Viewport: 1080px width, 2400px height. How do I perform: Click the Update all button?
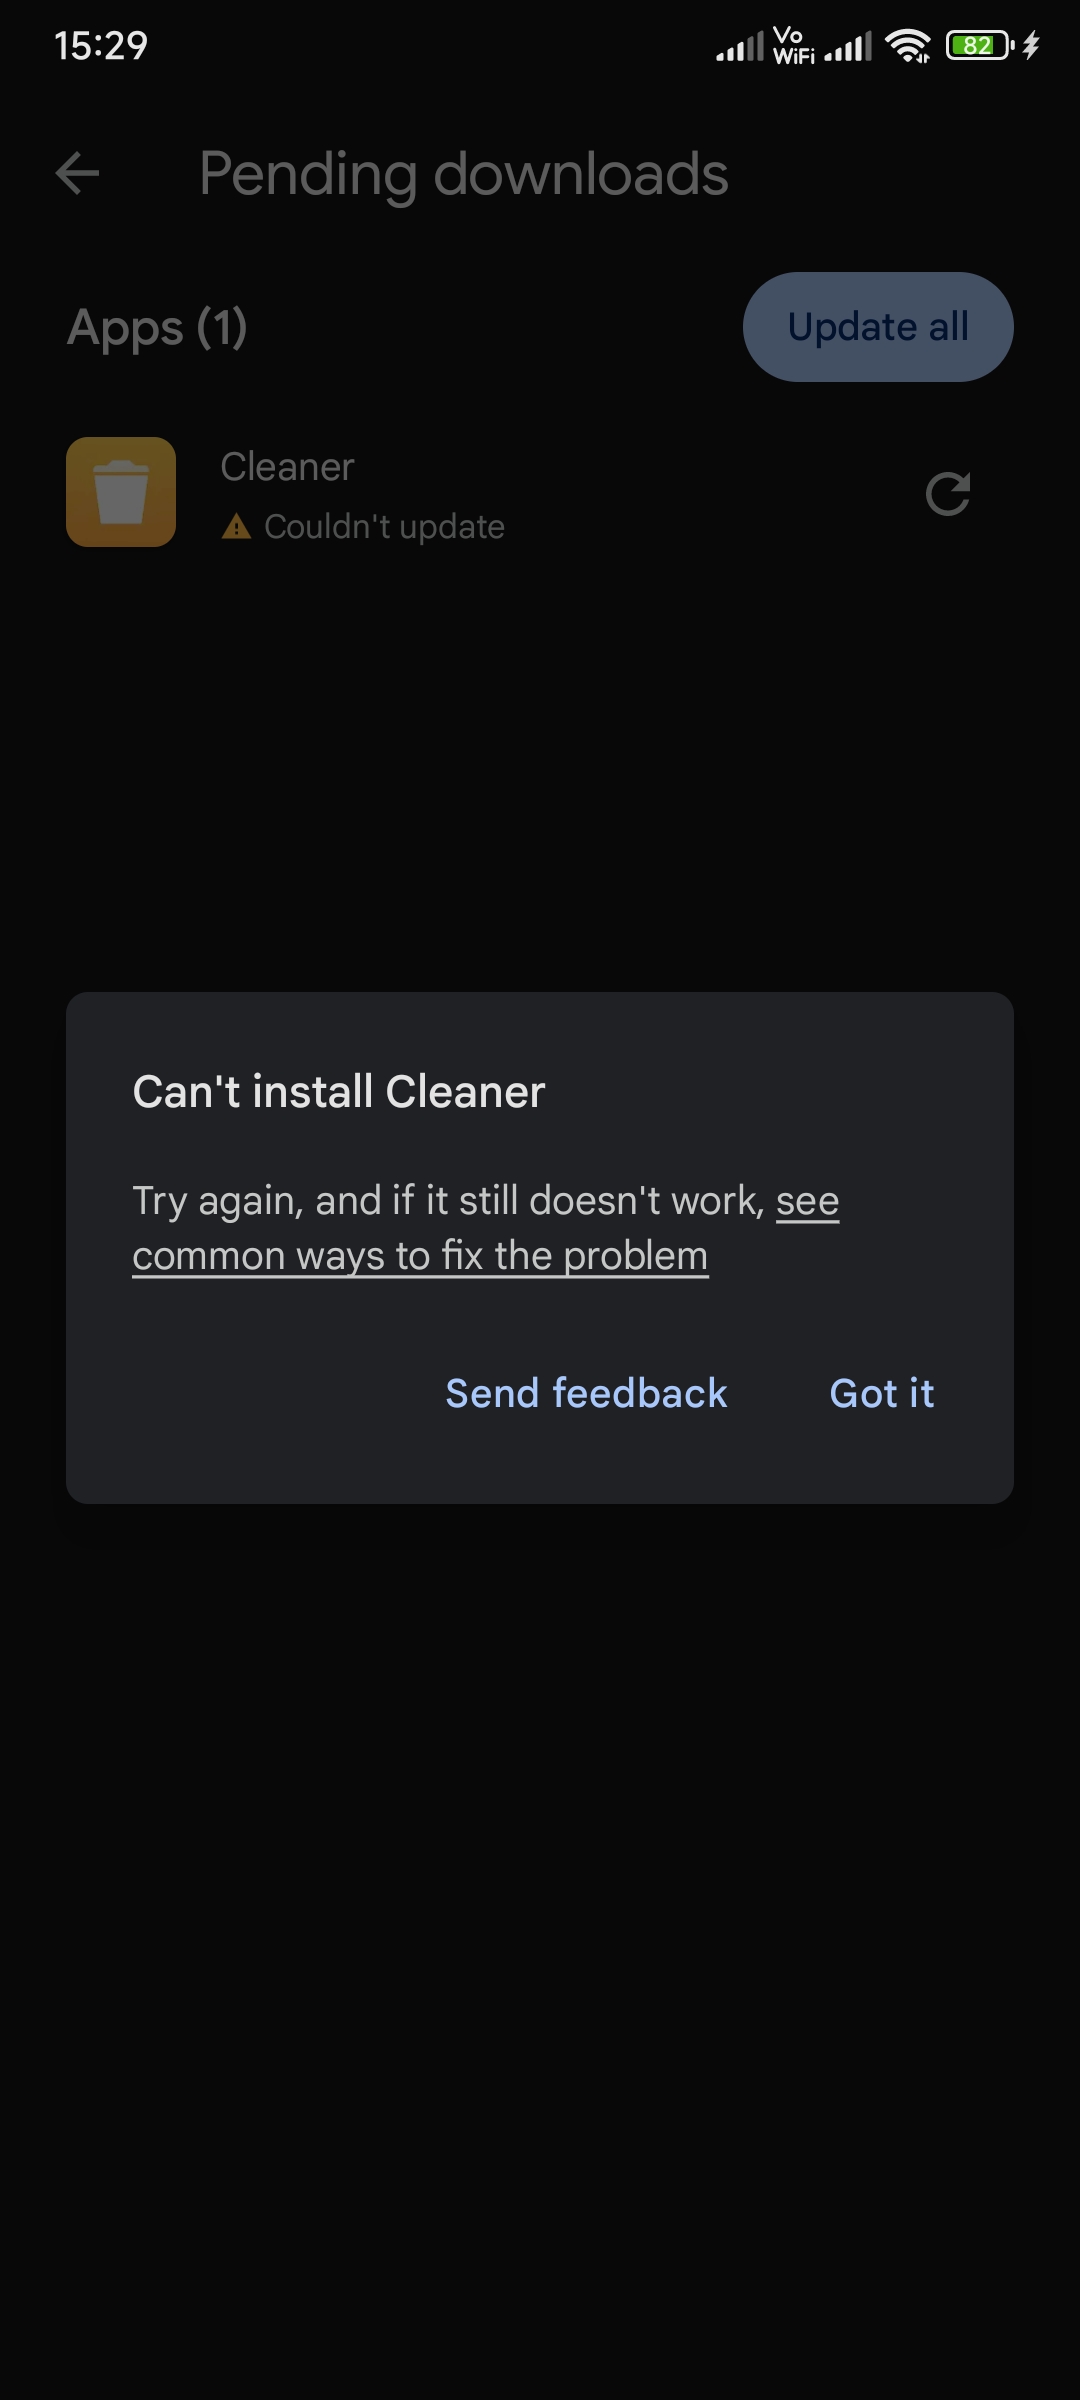[878, 327]
